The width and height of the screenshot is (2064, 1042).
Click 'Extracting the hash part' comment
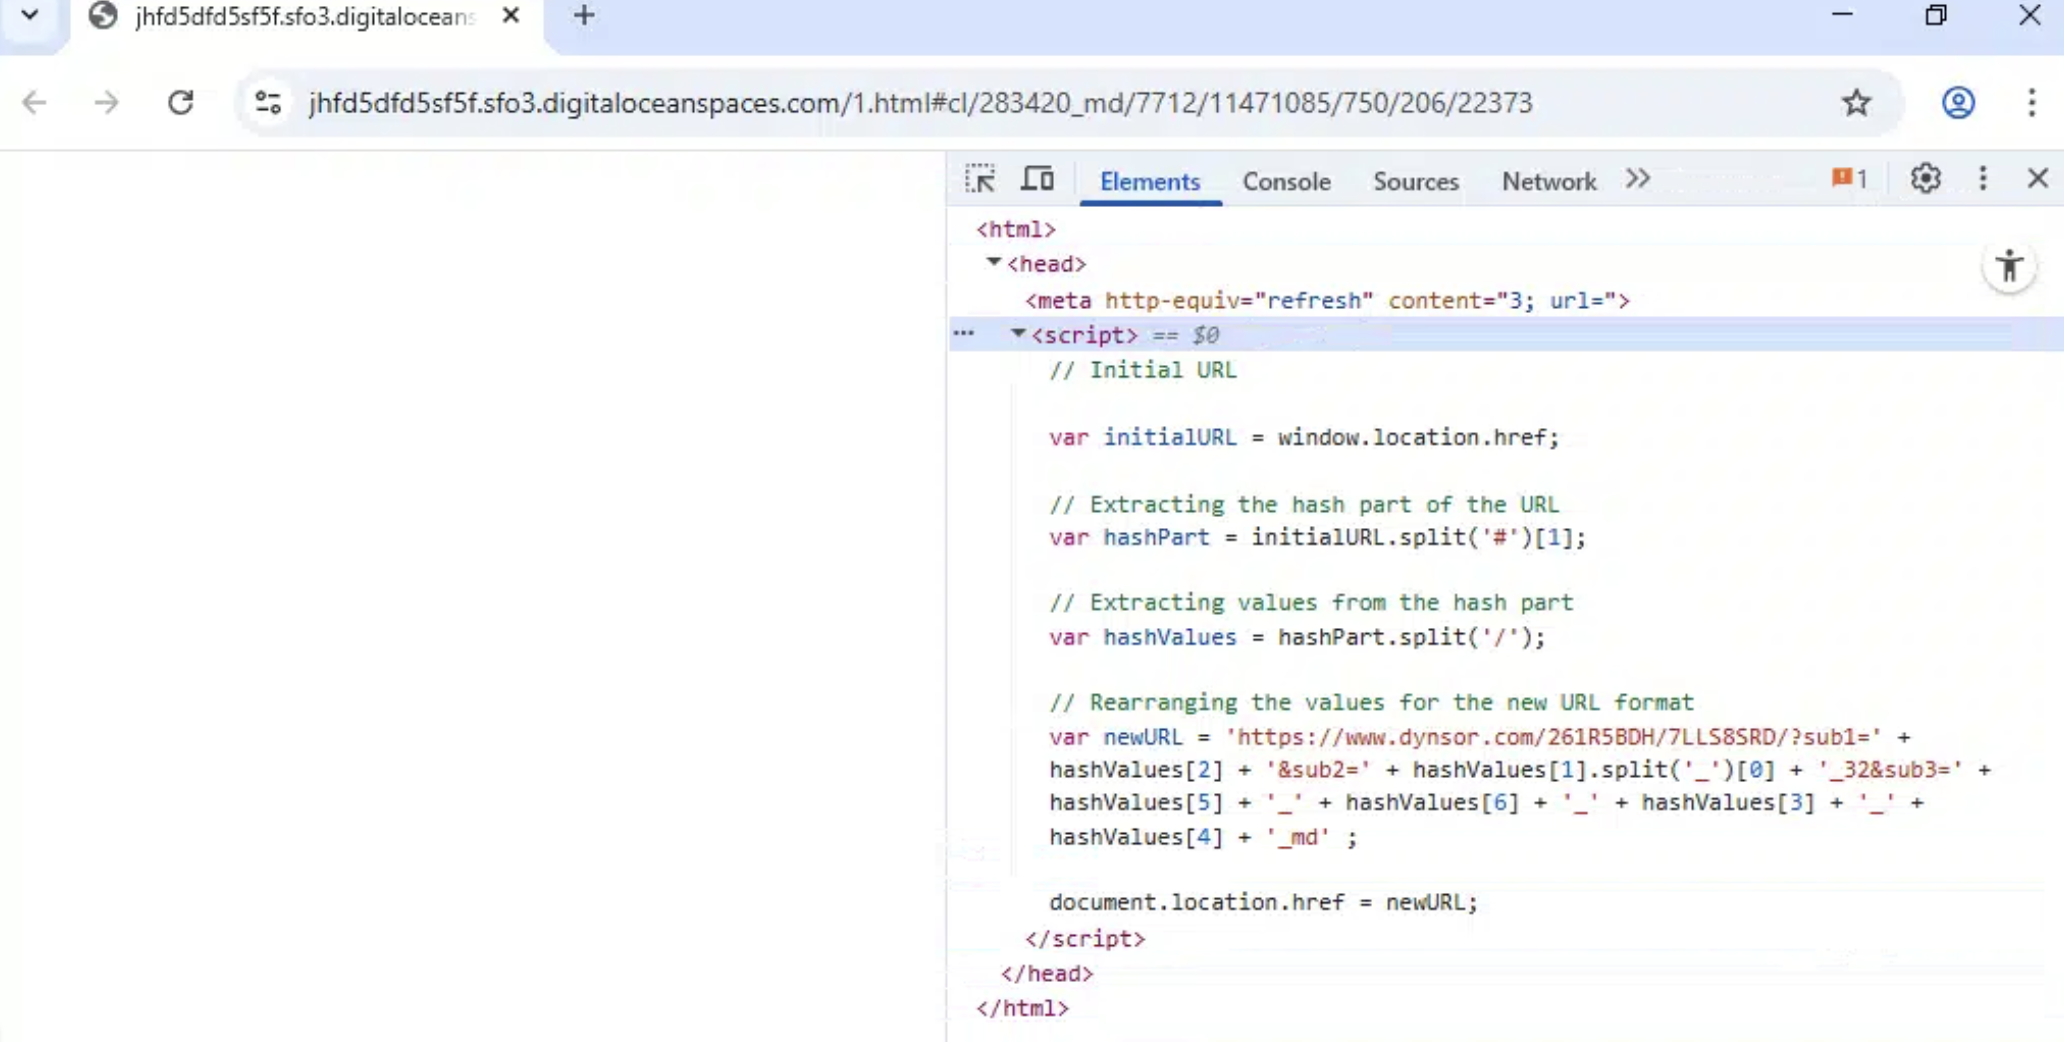tap(1304, 504)
